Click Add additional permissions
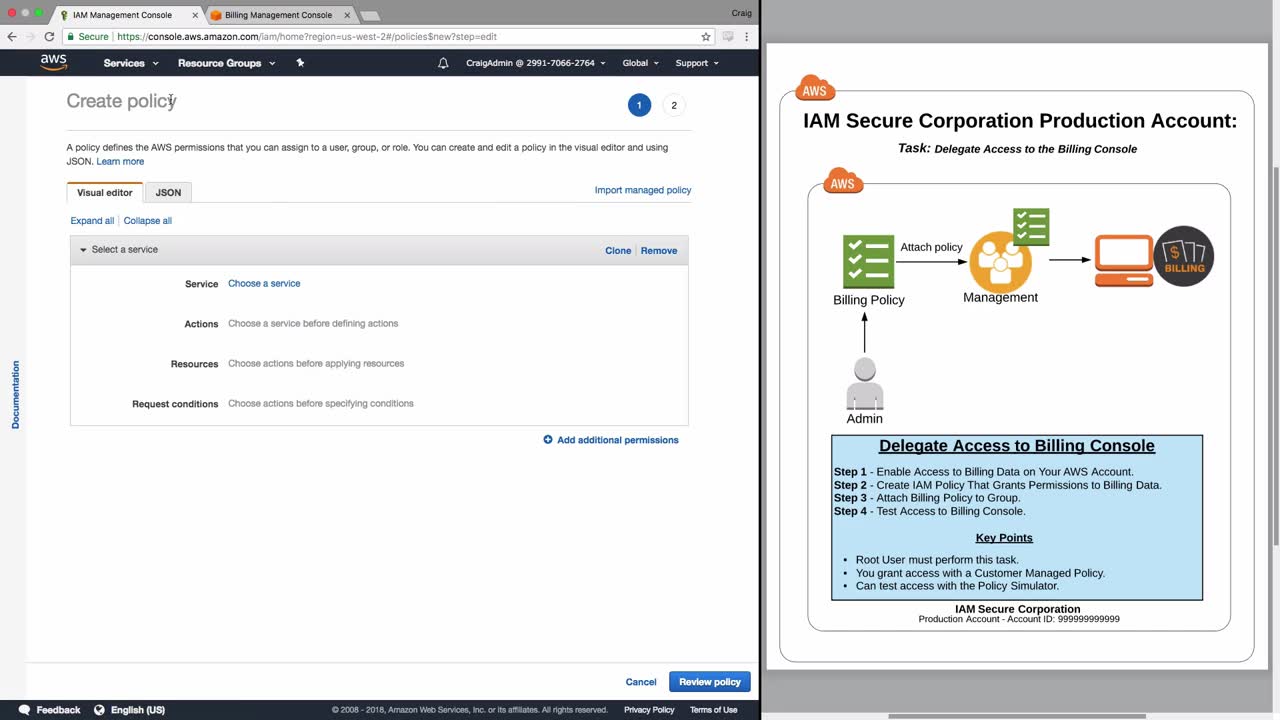Viewport: 1280px width, 720px height. (x=618, y=440)
